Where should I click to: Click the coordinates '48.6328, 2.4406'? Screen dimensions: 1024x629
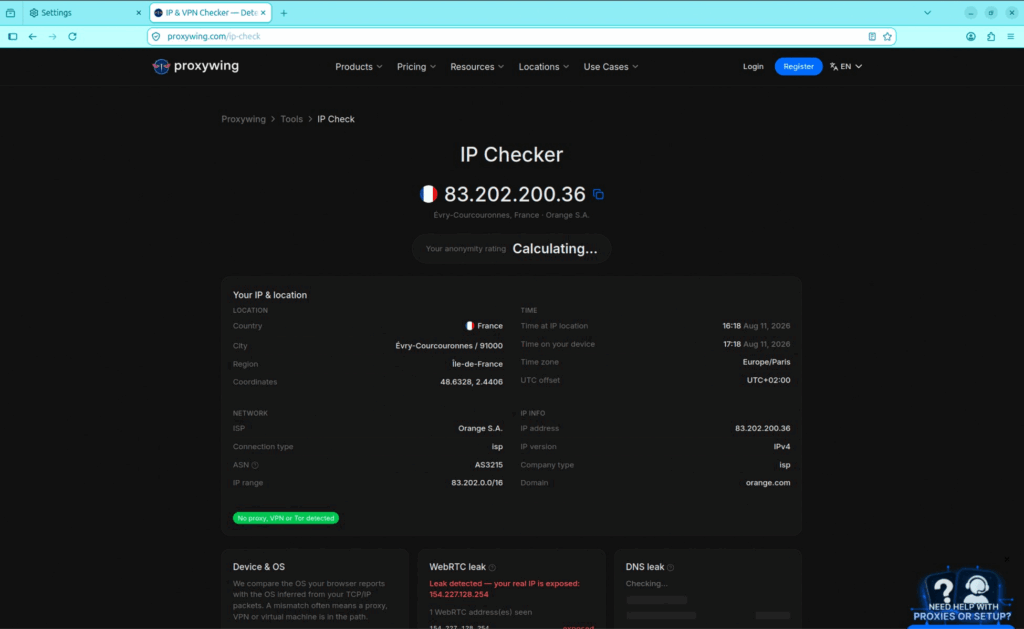(471, 382)
